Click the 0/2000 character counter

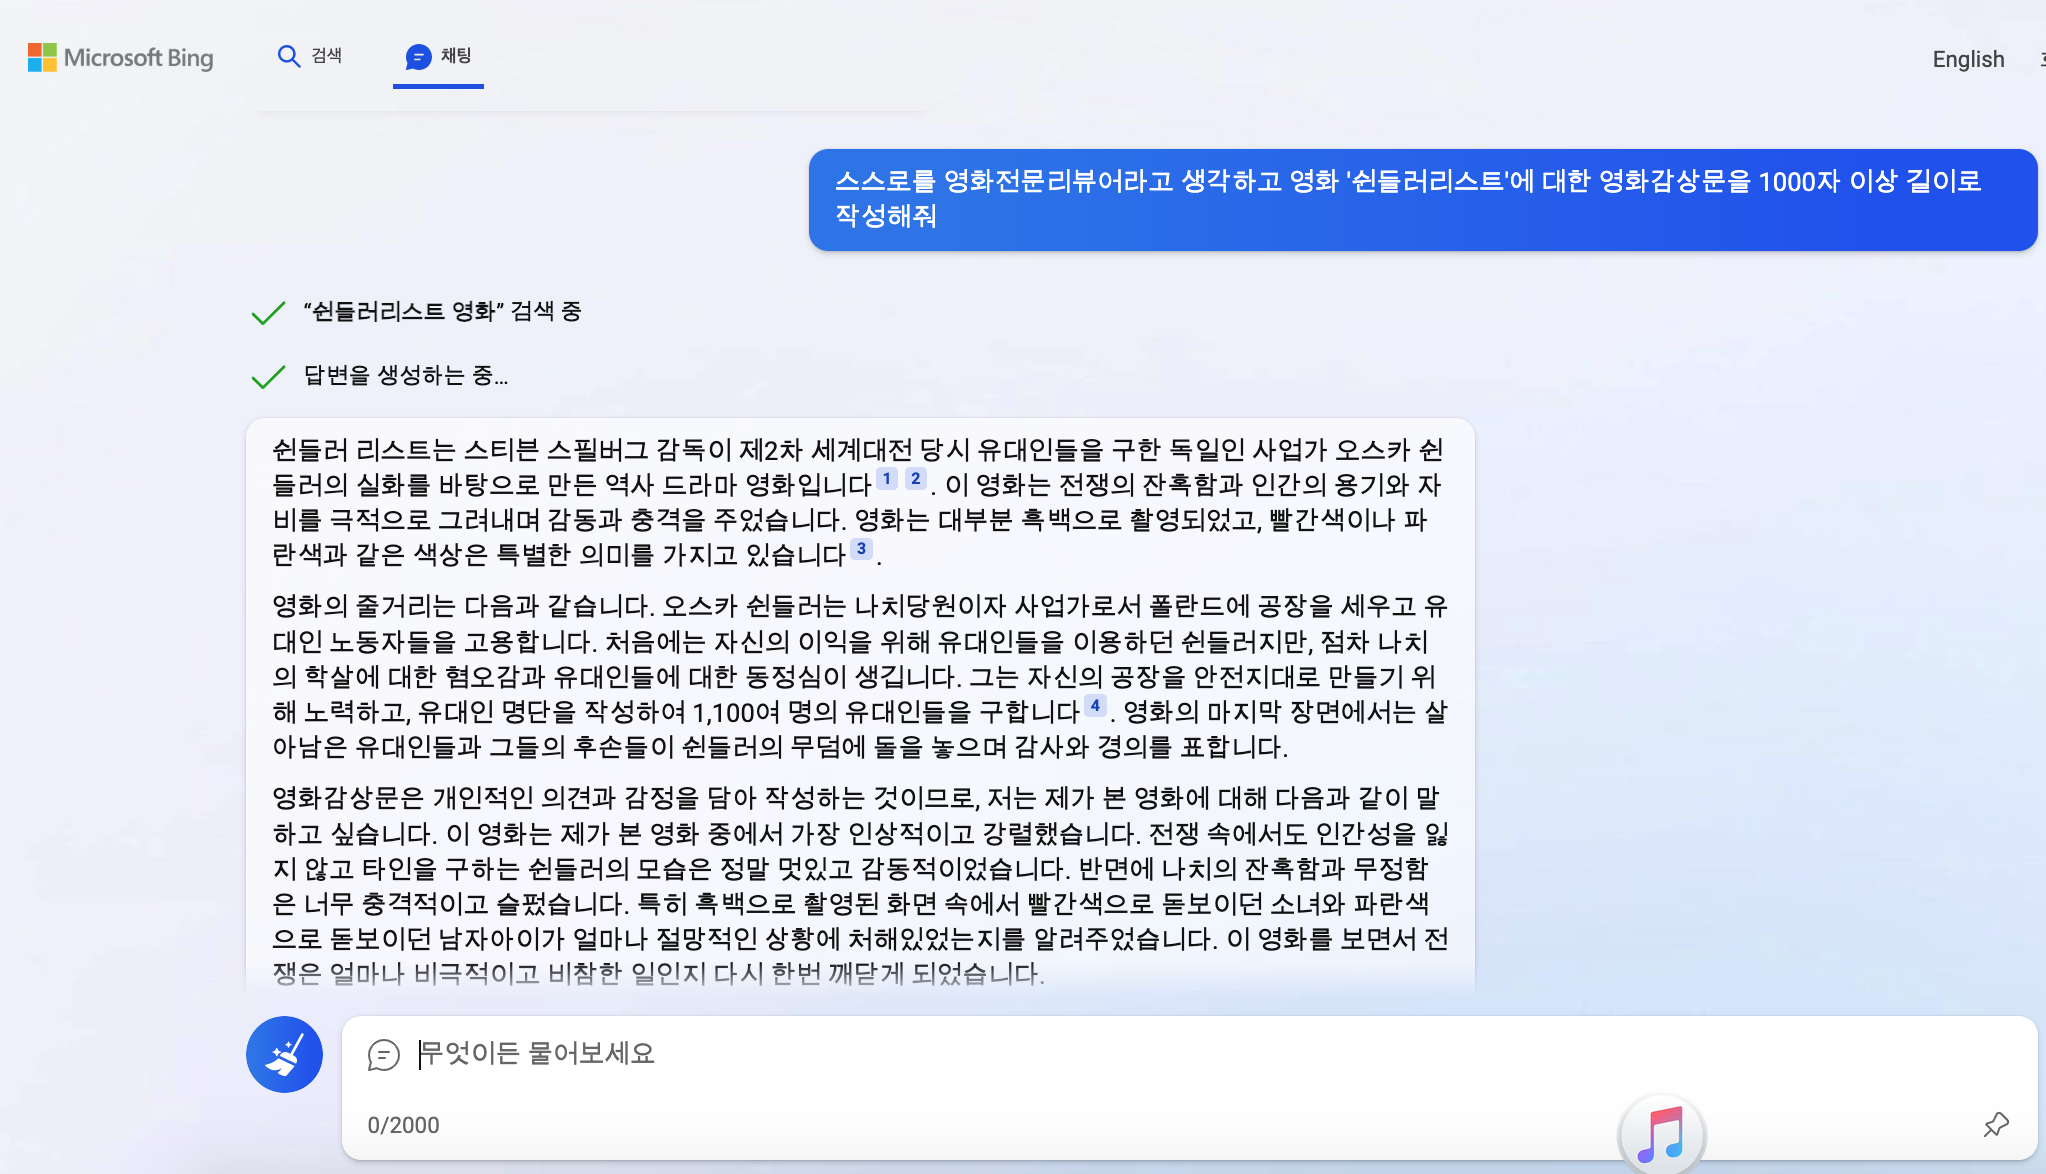tap(403, 1125)
